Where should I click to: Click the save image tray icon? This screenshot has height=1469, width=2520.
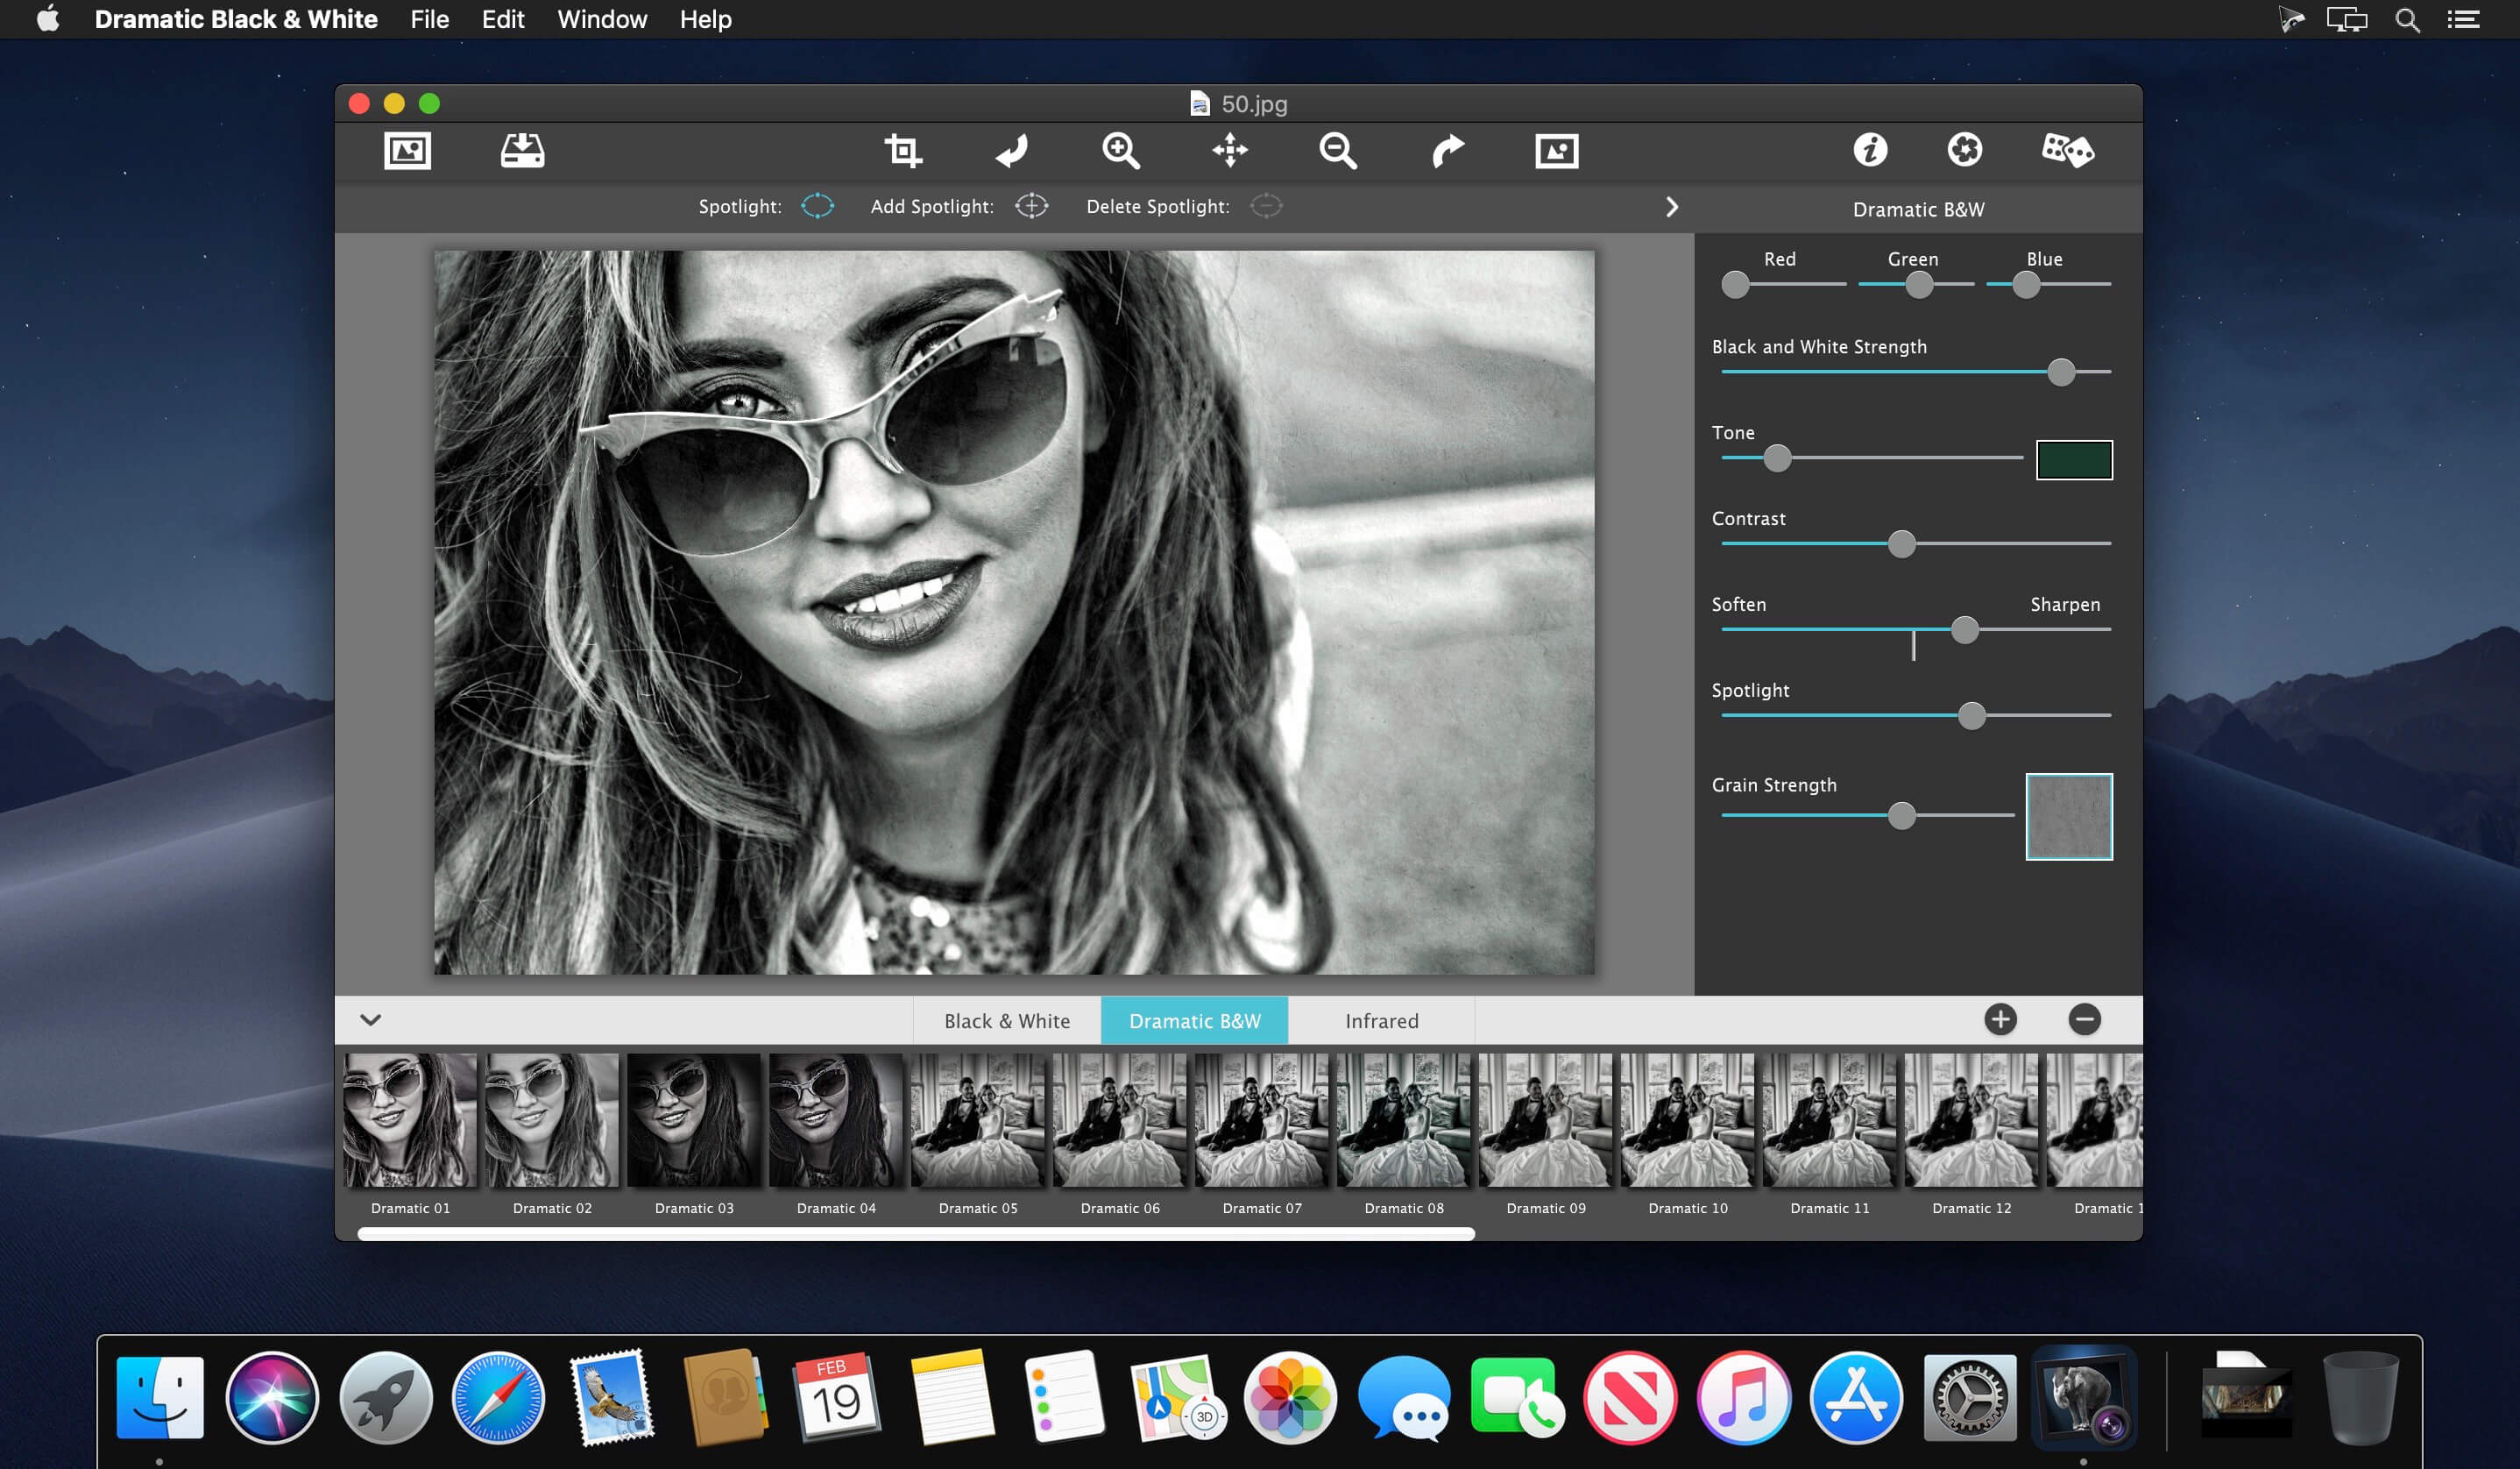[x=522, y=151]
